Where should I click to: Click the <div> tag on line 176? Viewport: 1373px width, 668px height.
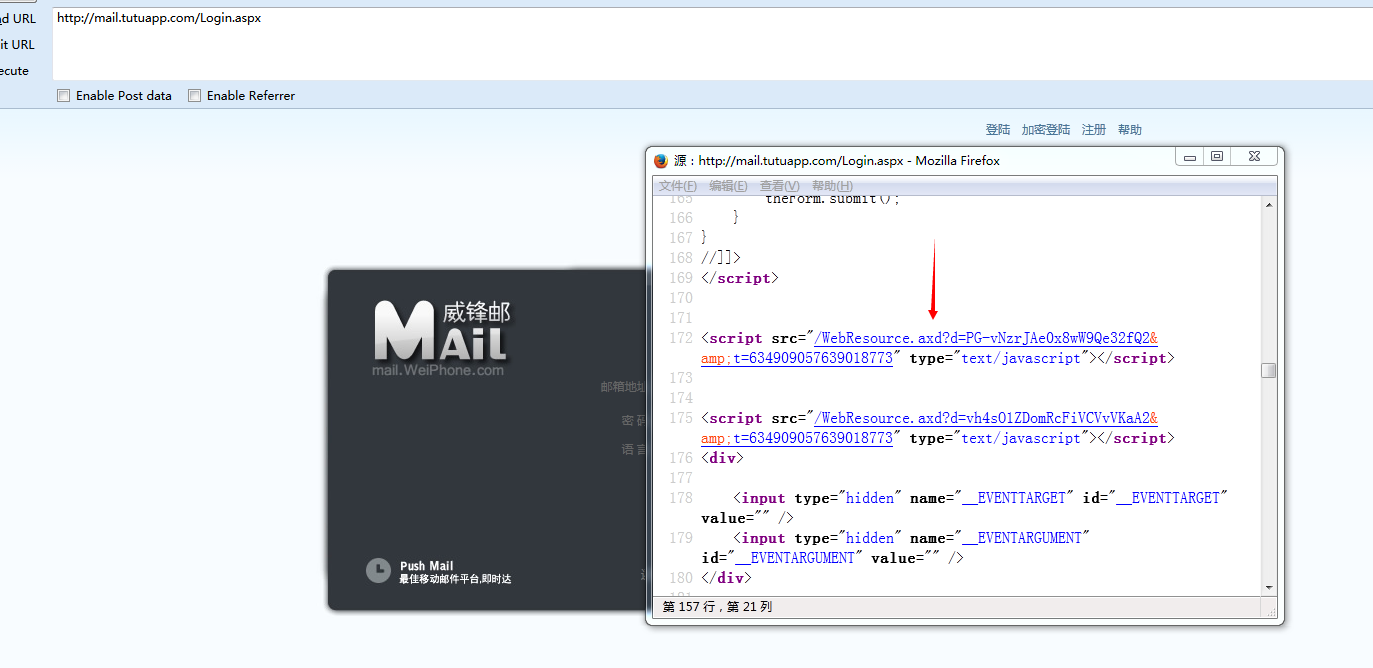coord(722,458)
